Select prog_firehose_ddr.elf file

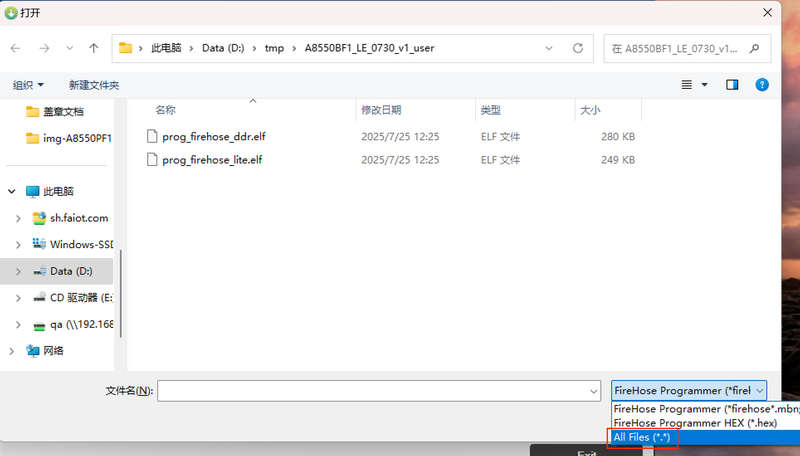pos(214,137)
